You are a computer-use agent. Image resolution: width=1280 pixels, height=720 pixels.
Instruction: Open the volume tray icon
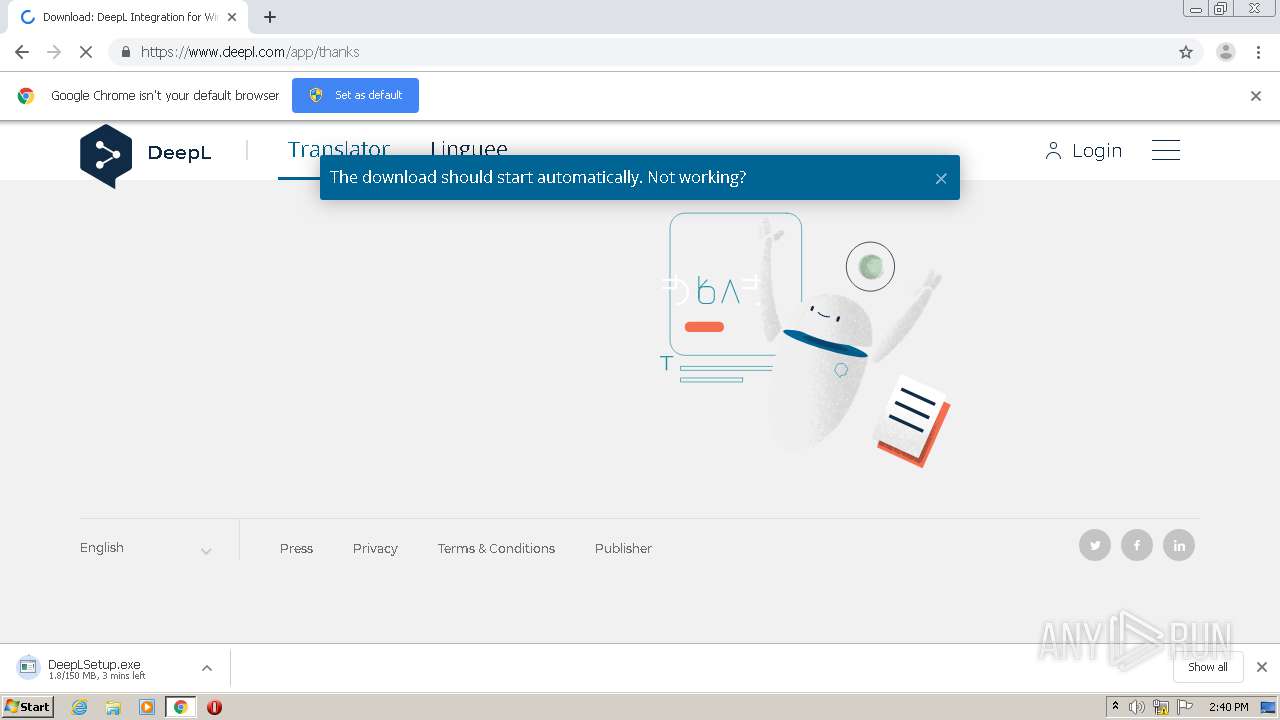[1137, 707]
